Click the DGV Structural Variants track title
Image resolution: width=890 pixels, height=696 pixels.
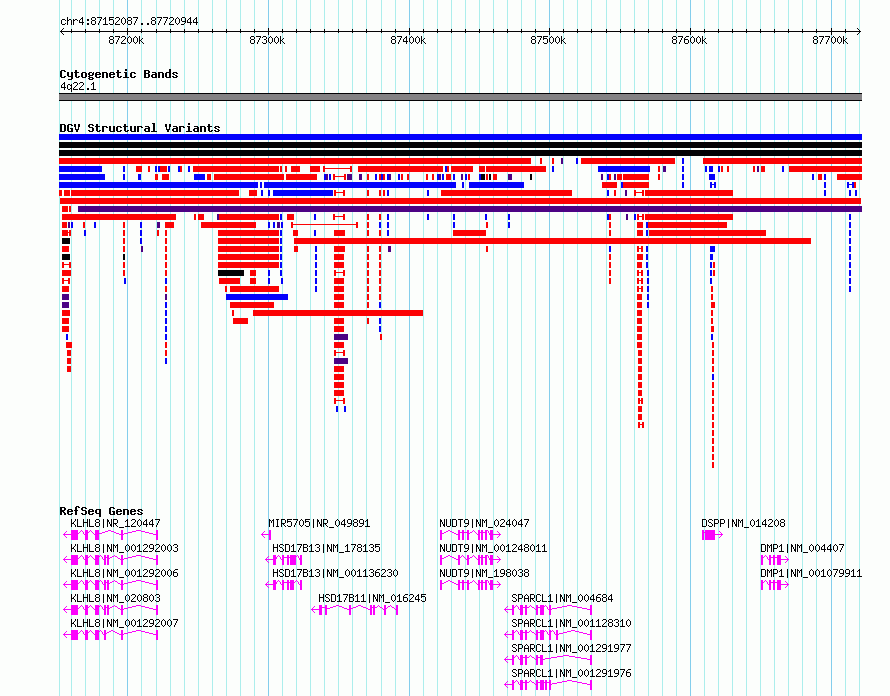[140, 128]
